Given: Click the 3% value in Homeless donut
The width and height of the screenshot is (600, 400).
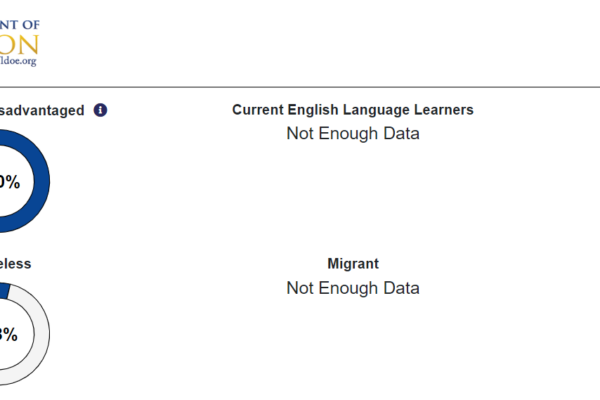Looking at the screenshot, I should 8,334.
